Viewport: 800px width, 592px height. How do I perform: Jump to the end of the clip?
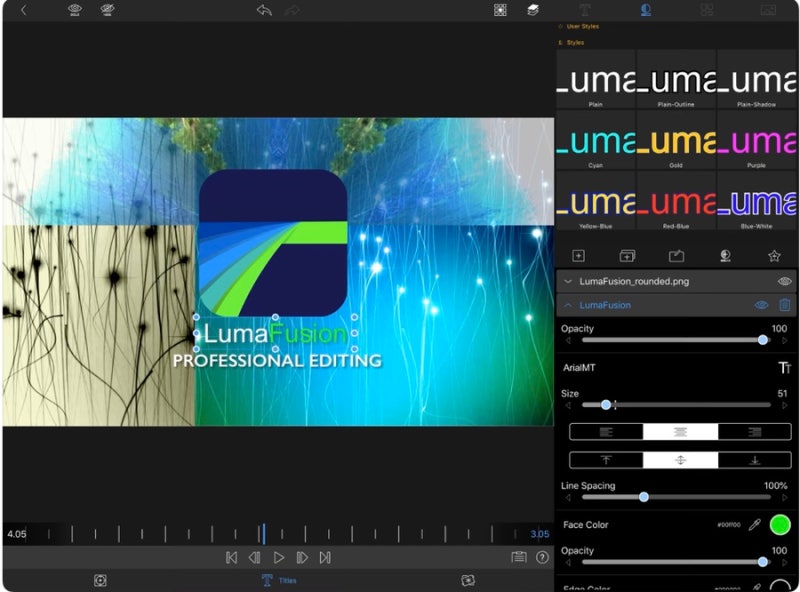click(325, 558)
